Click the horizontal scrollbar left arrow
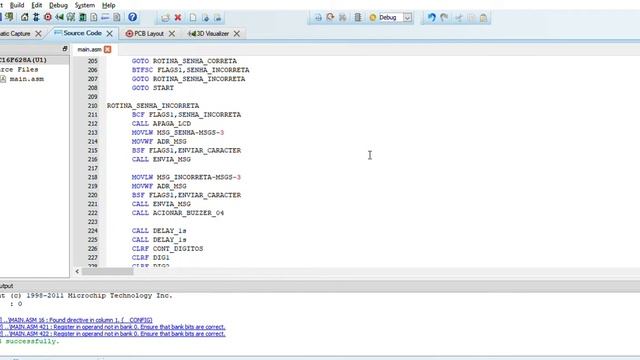 [x=77, y=271]
